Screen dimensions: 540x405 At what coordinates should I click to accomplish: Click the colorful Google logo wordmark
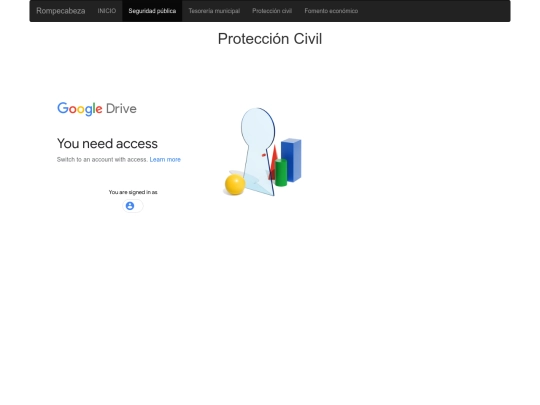click(80, 109)
